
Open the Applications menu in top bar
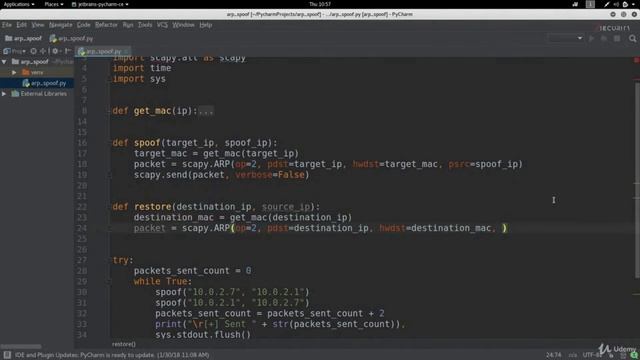(19, 4)
